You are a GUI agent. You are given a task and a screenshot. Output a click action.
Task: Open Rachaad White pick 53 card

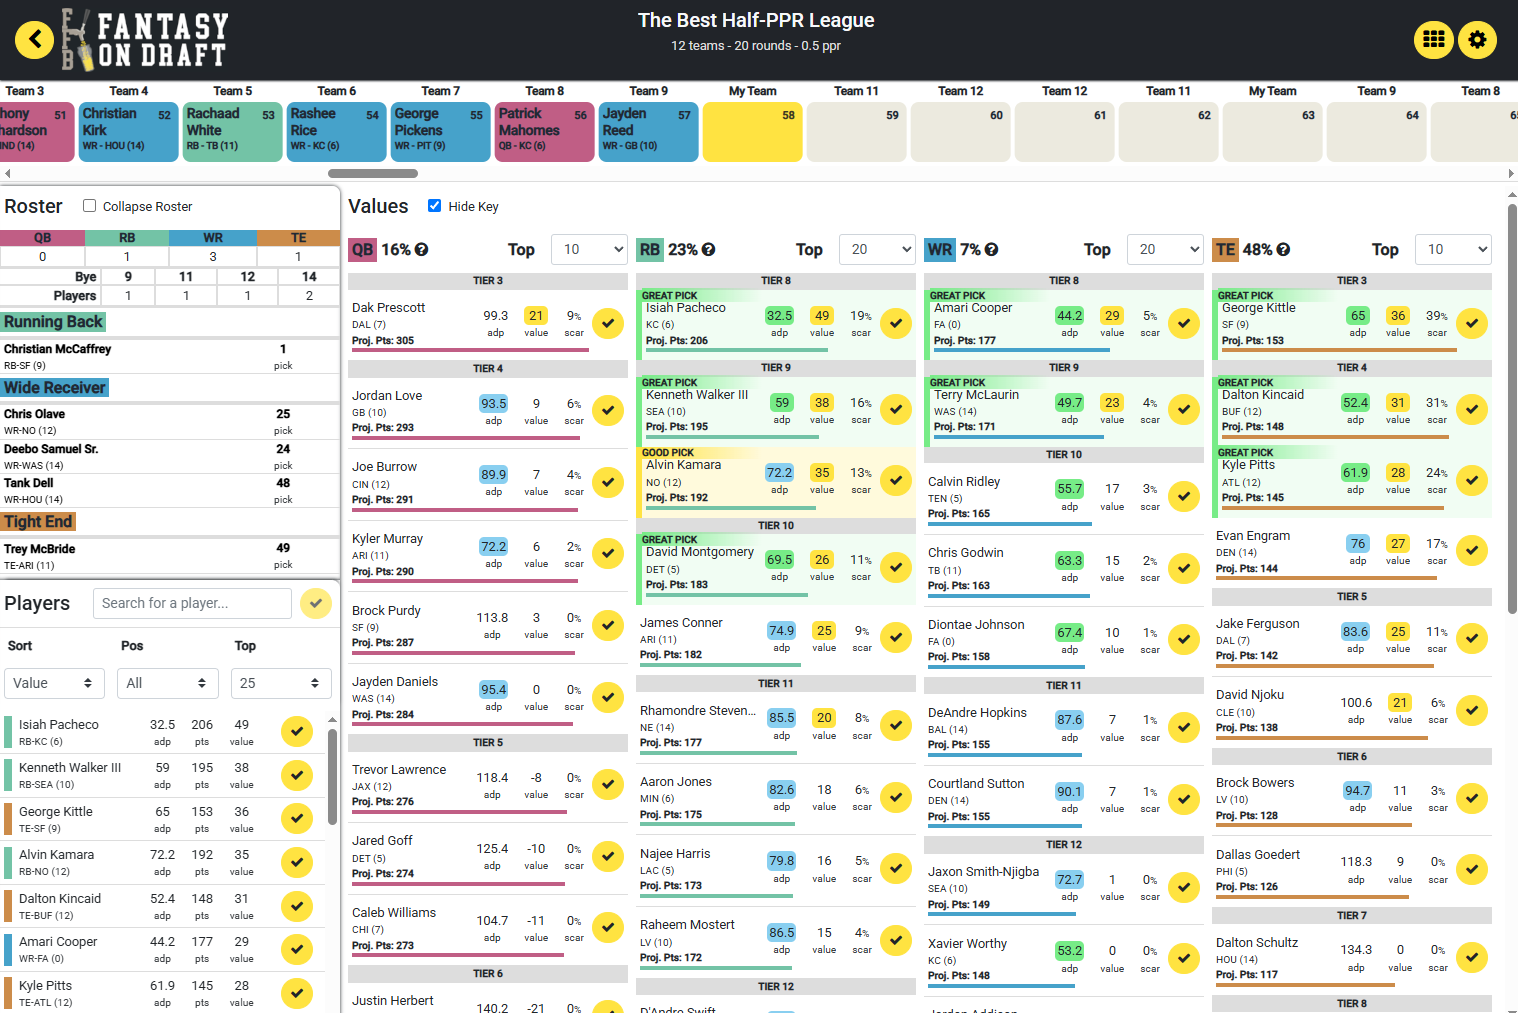(x=233, y=132)
